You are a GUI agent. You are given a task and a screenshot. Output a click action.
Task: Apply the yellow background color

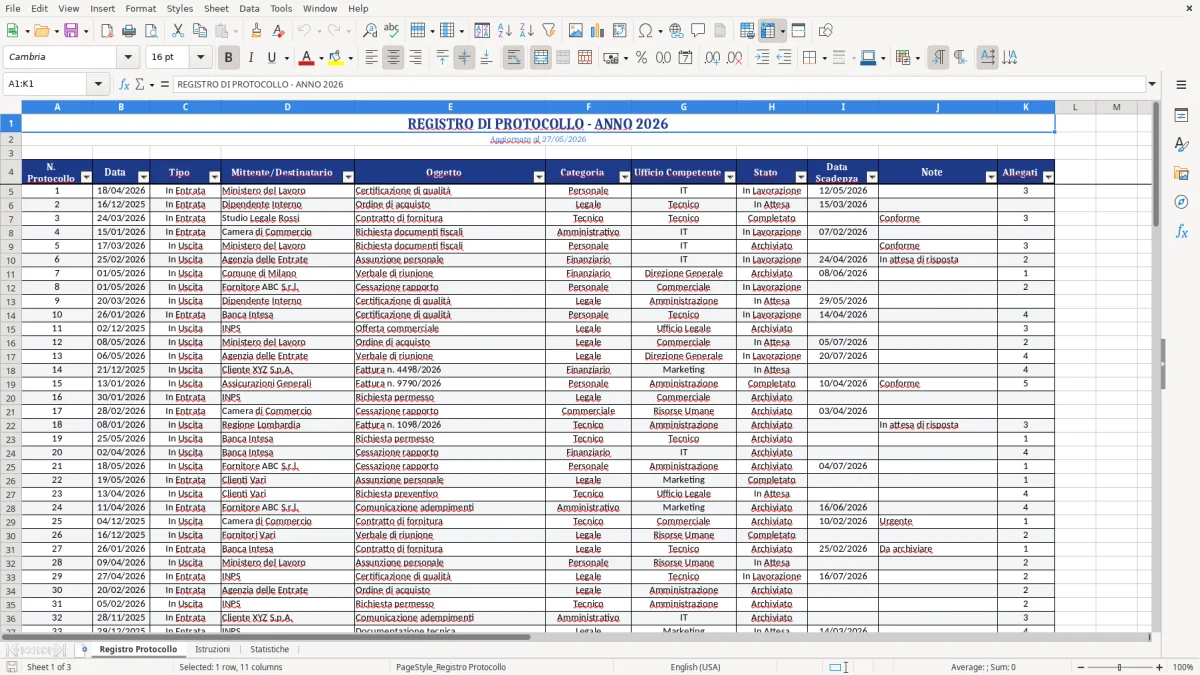336,58
